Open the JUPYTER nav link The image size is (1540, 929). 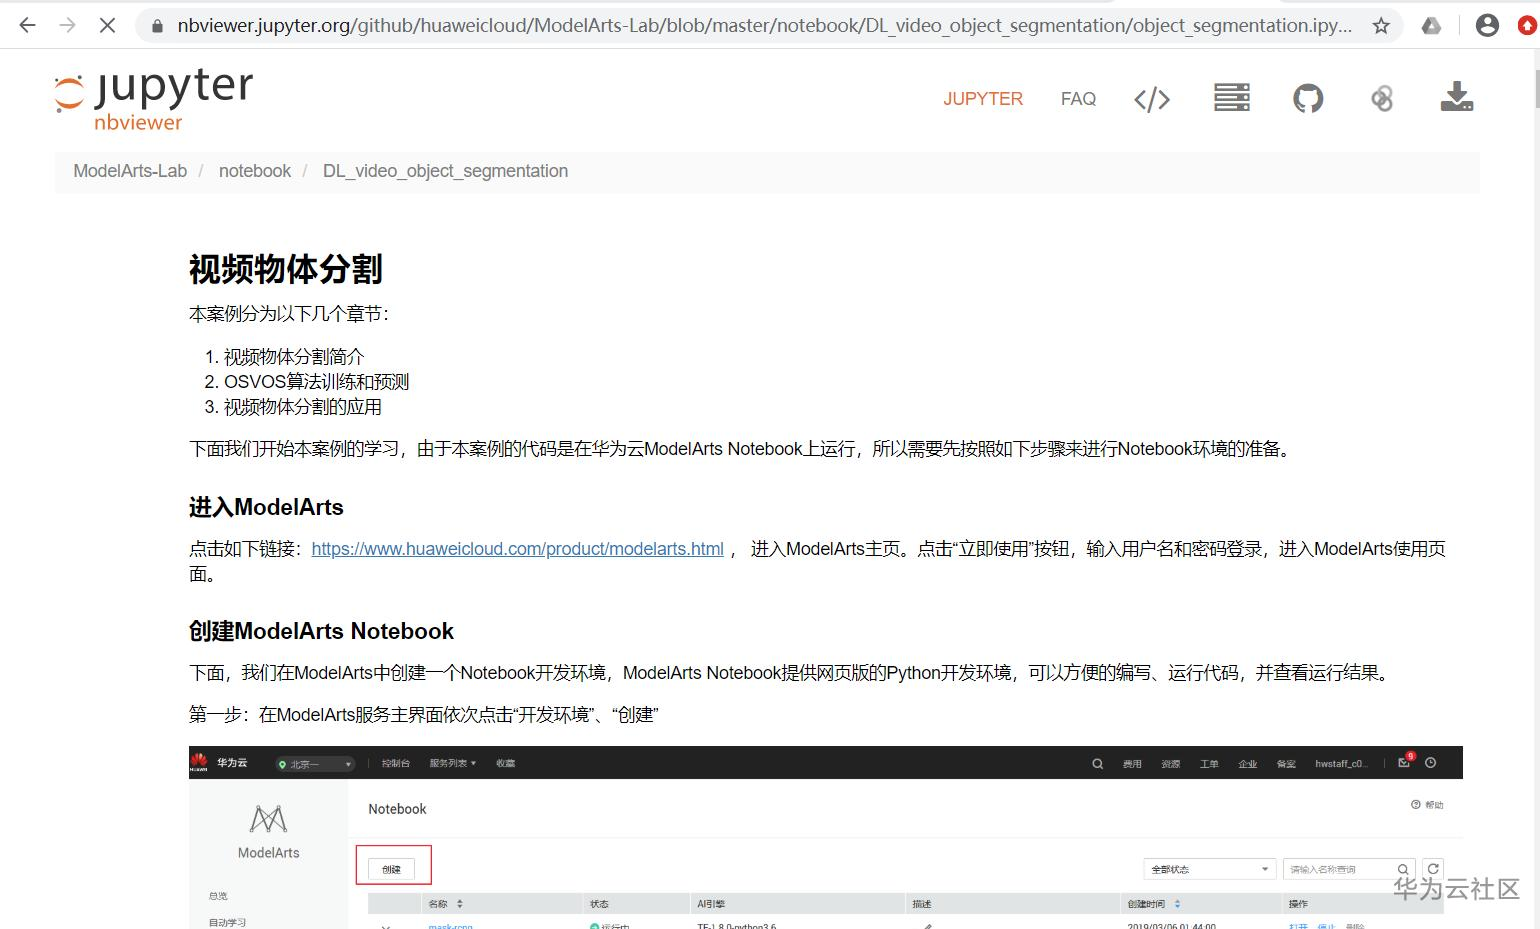click(x=983, y=99)
